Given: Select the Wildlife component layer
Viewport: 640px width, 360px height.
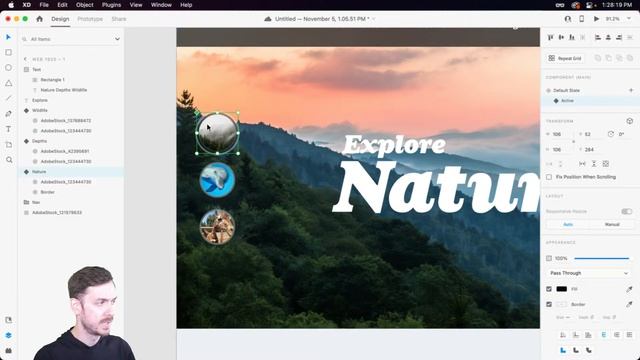Looking at the screenshot, I should [x=40, y=110].
